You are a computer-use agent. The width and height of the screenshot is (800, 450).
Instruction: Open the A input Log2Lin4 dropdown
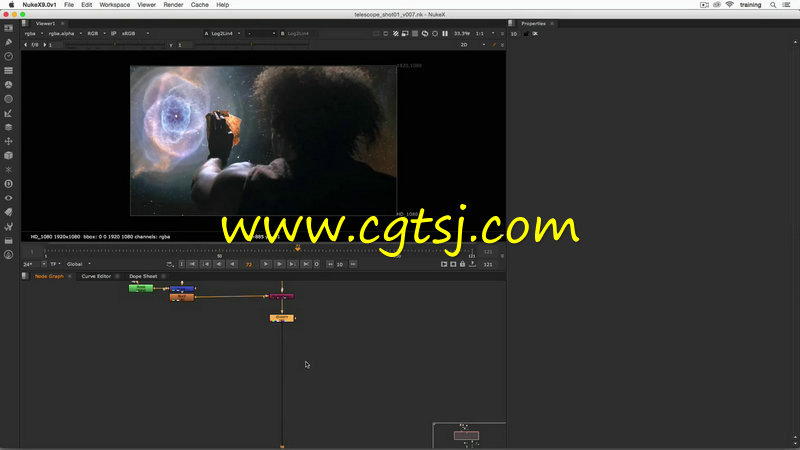click(x=225, y=34)
